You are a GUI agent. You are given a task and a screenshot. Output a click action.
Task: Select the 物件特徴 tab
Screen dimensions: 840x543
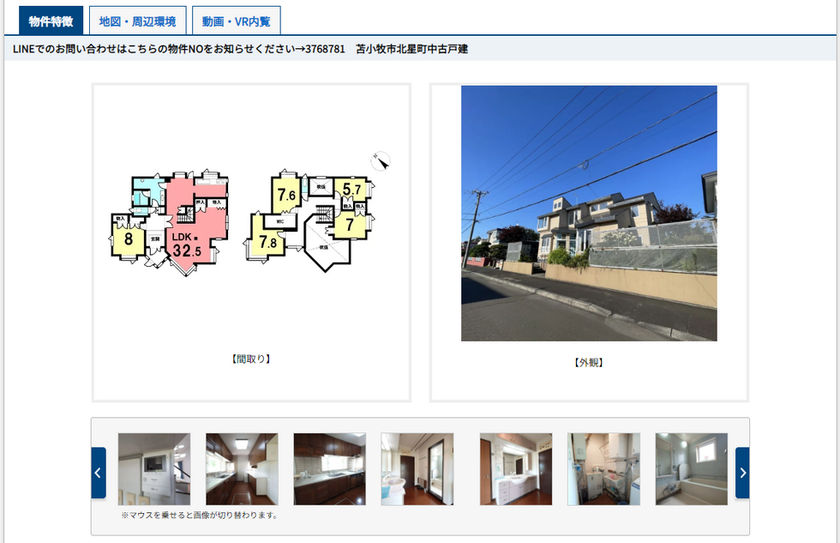coord(50,21)
